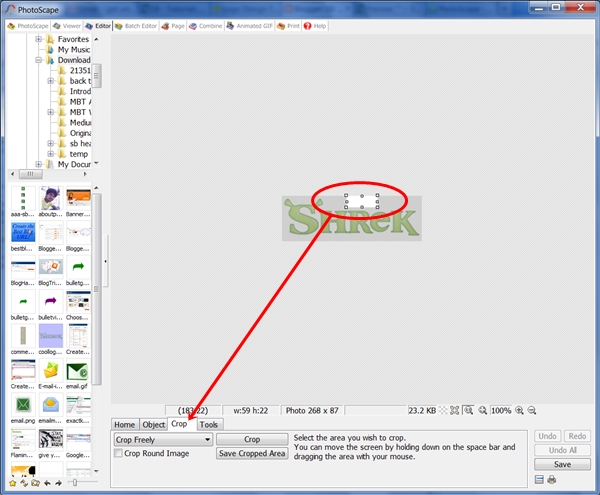
Task: Click the zoom out magnifier icon
Action: click(x=532, y=410)
